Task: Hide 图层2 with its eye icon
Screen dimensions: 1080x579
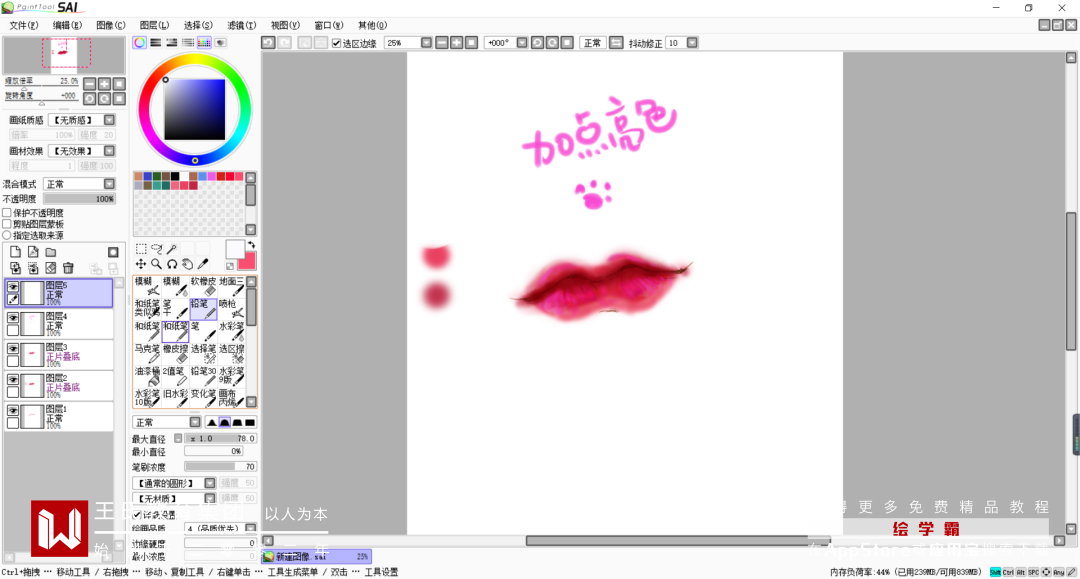Action: 13,379
